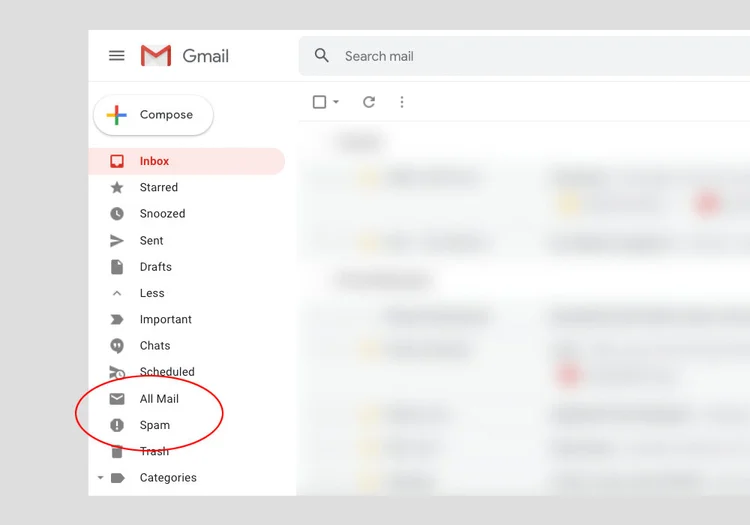Open the select dropdown arrow
The height and width of the screenshot is (525, 750).
tap(336, 102)
